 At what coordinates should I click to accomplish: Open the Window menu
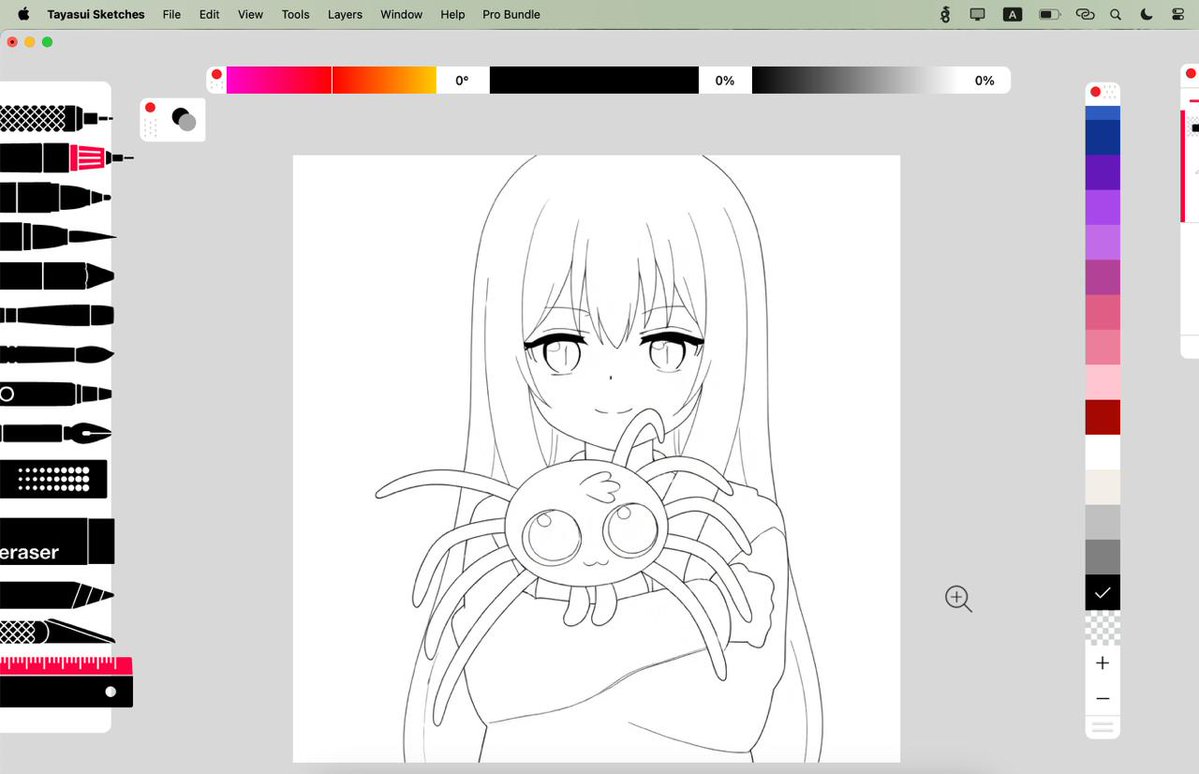coord(401,15)
